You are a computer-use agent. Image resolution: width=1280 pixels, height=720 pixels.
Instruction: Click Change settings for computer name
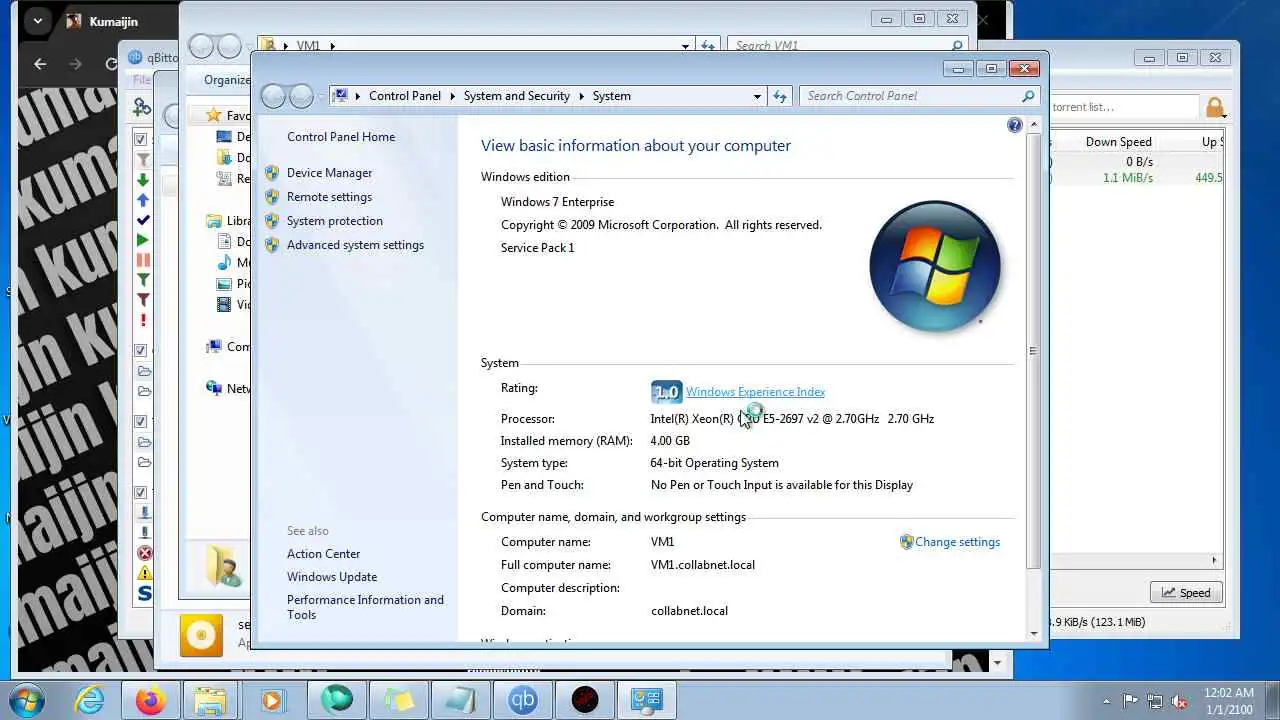957,542
